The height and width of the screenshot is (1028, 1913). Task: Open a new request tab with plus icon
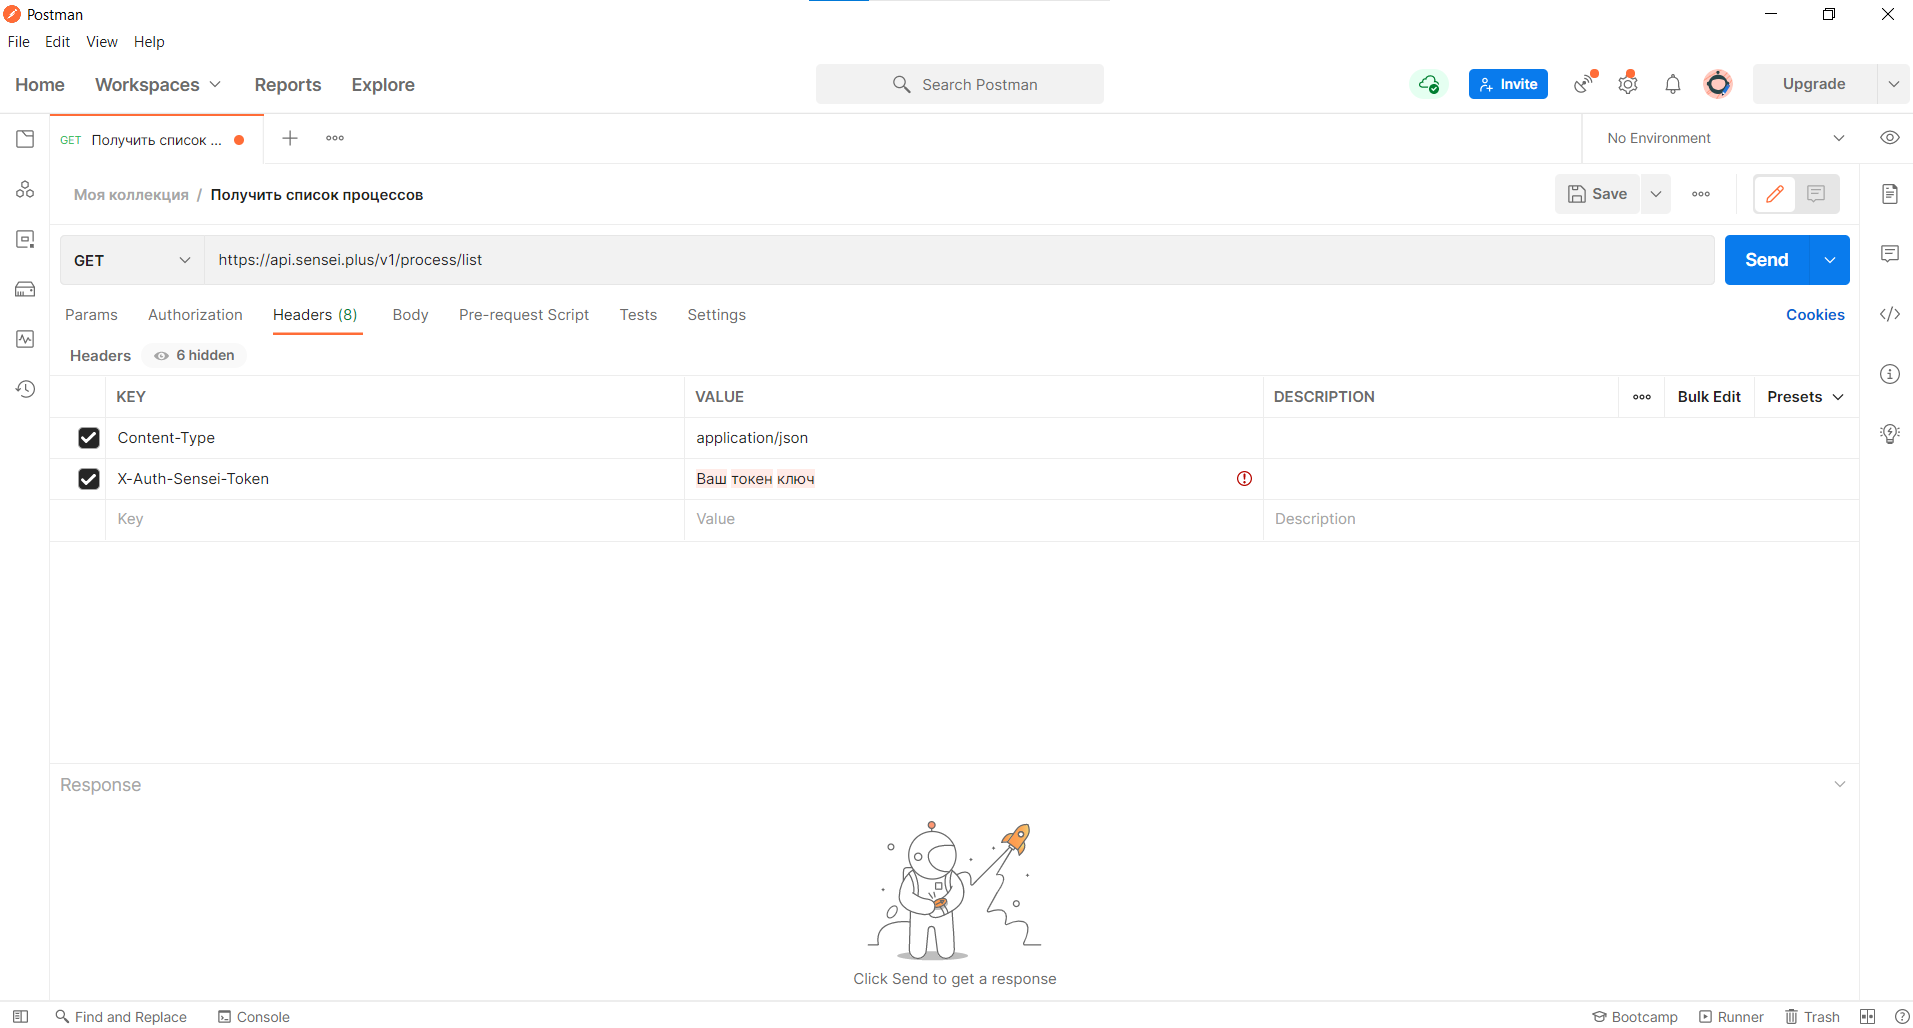click(290, 138)
